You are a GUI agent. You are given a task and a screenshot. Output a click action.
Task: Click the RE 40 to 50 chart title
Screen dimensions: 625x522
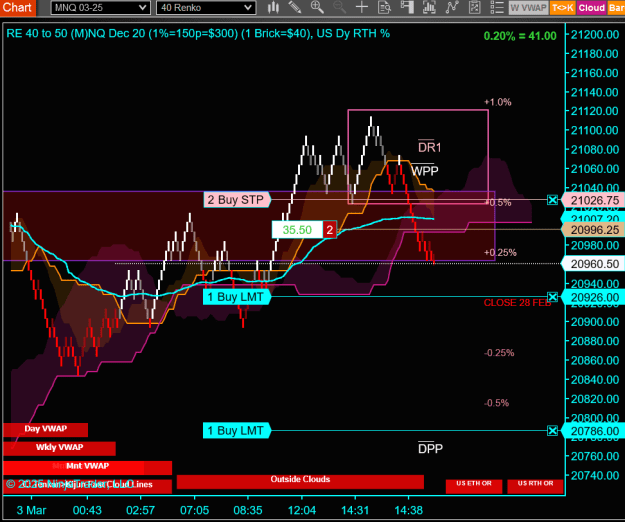198,33
